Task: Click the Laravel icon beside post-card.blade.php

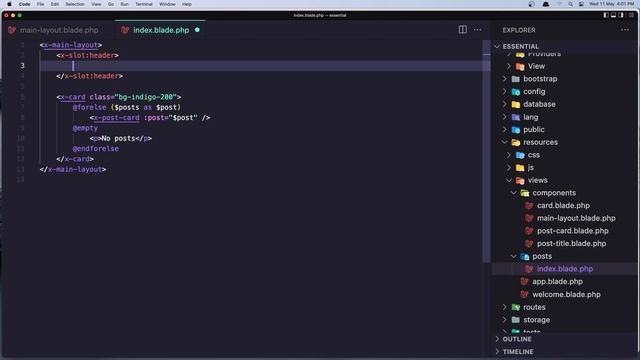Action: pyautogui.click(x=529, y=231)
